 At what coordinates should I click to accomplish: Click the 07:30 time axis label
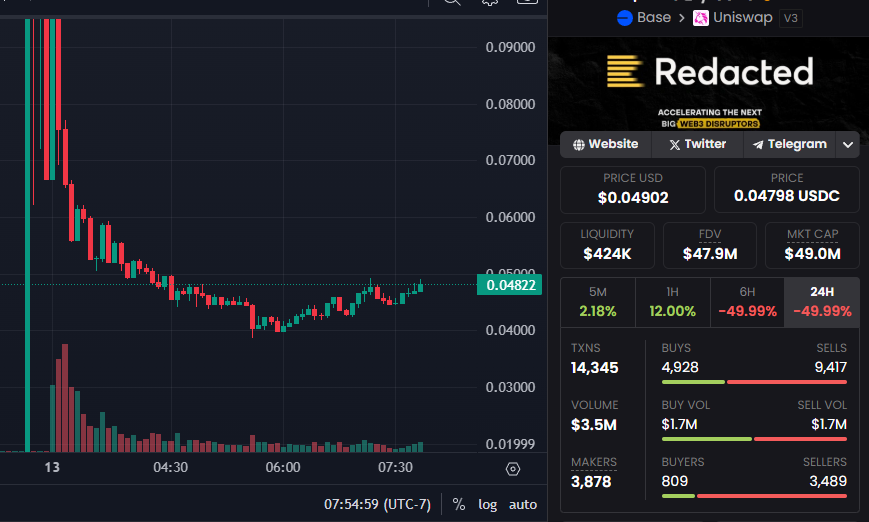tap(395, 468)
